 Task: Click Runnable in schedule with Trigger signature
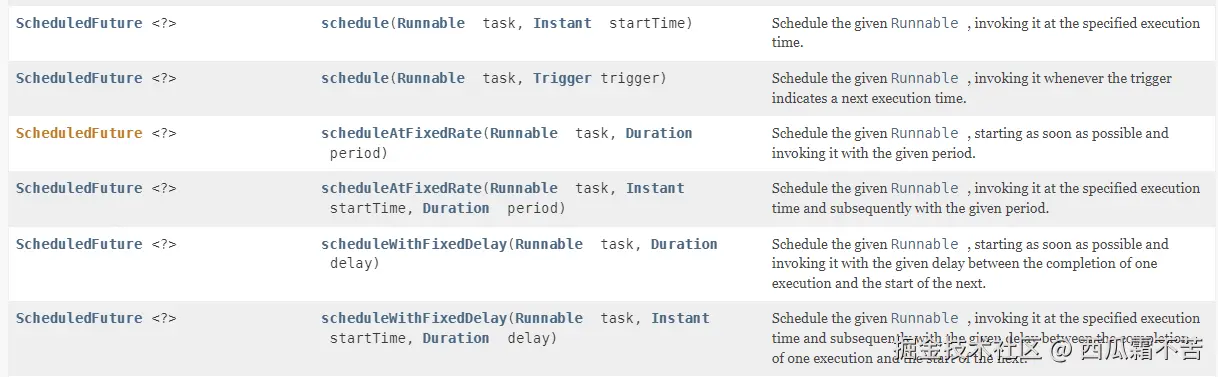click(x=431, y=78)
